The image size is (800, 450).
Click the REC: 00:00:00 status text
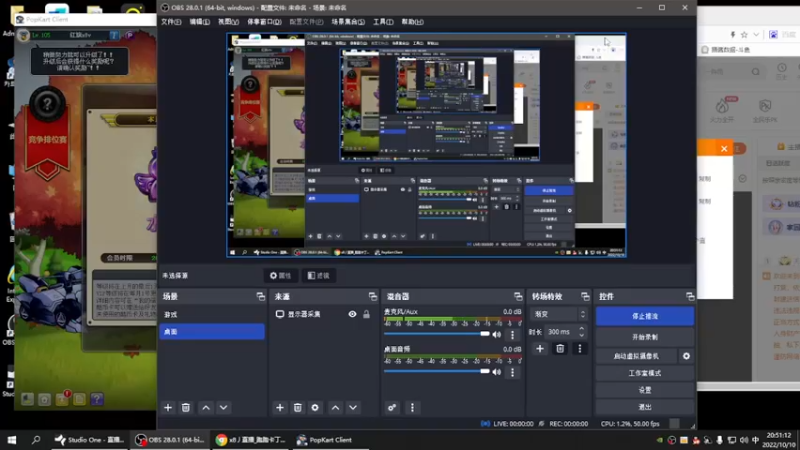(x=568, y=423)
